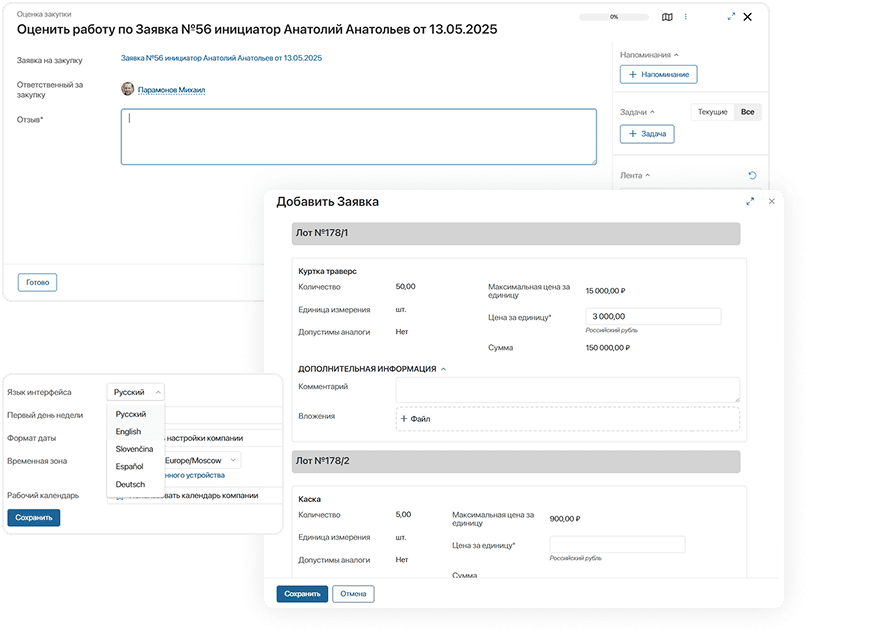Click the maximum price 15 000,00 ₽
The image size is (880, 640).
click(x=606, y=291)
